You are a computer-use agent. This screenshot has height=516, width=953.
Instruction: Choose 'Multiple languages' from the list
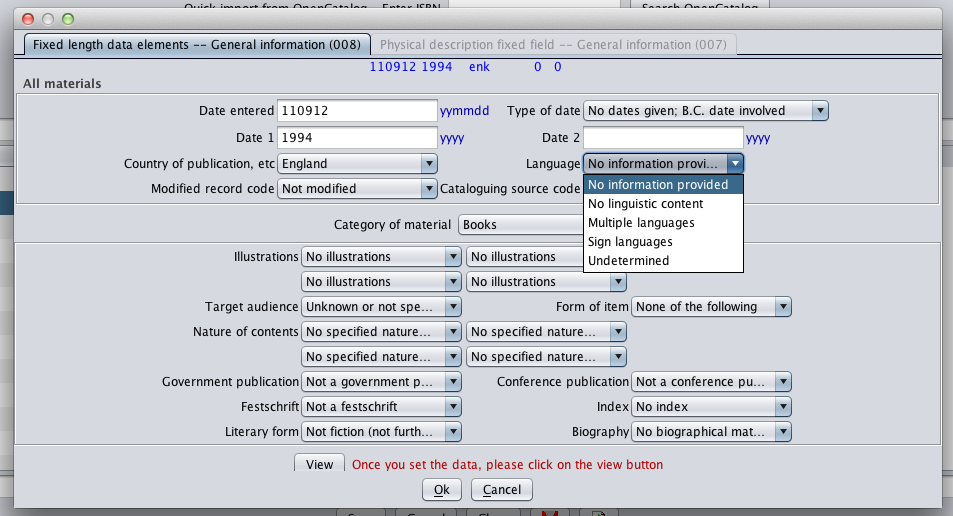click(x=641, y=223)
